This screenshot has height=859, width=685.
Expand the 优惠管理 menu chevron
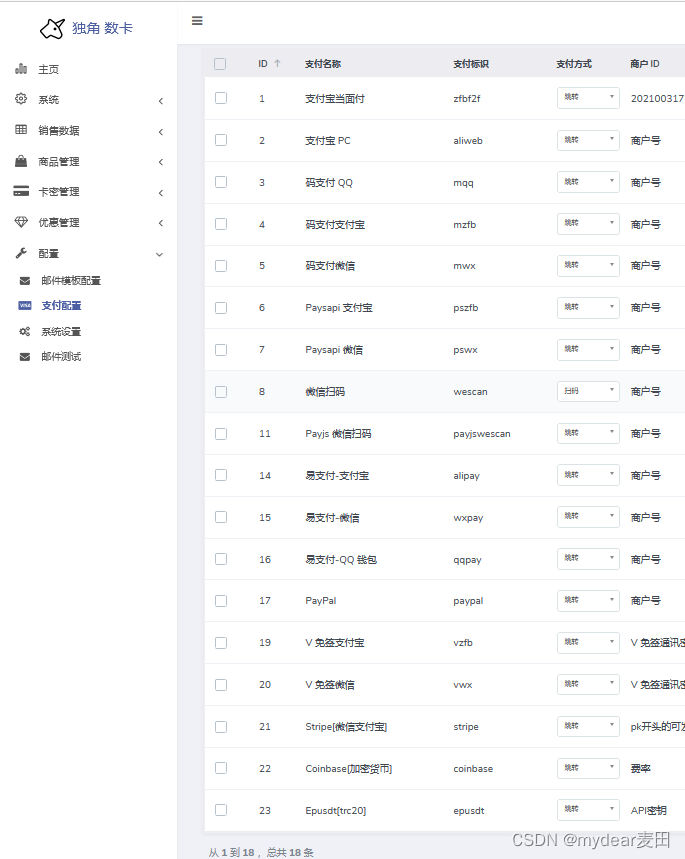pyautogui.click(x=161, y=223)
